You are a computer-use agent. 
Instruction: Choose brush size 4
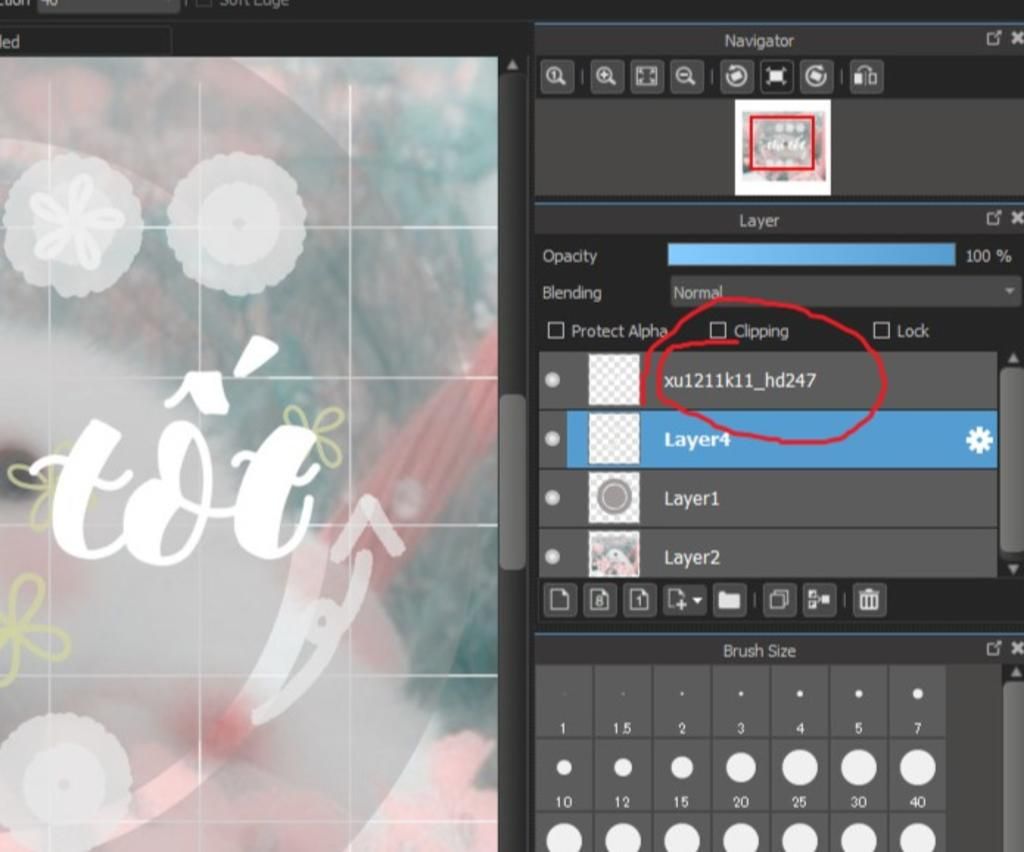coord(799,702)
